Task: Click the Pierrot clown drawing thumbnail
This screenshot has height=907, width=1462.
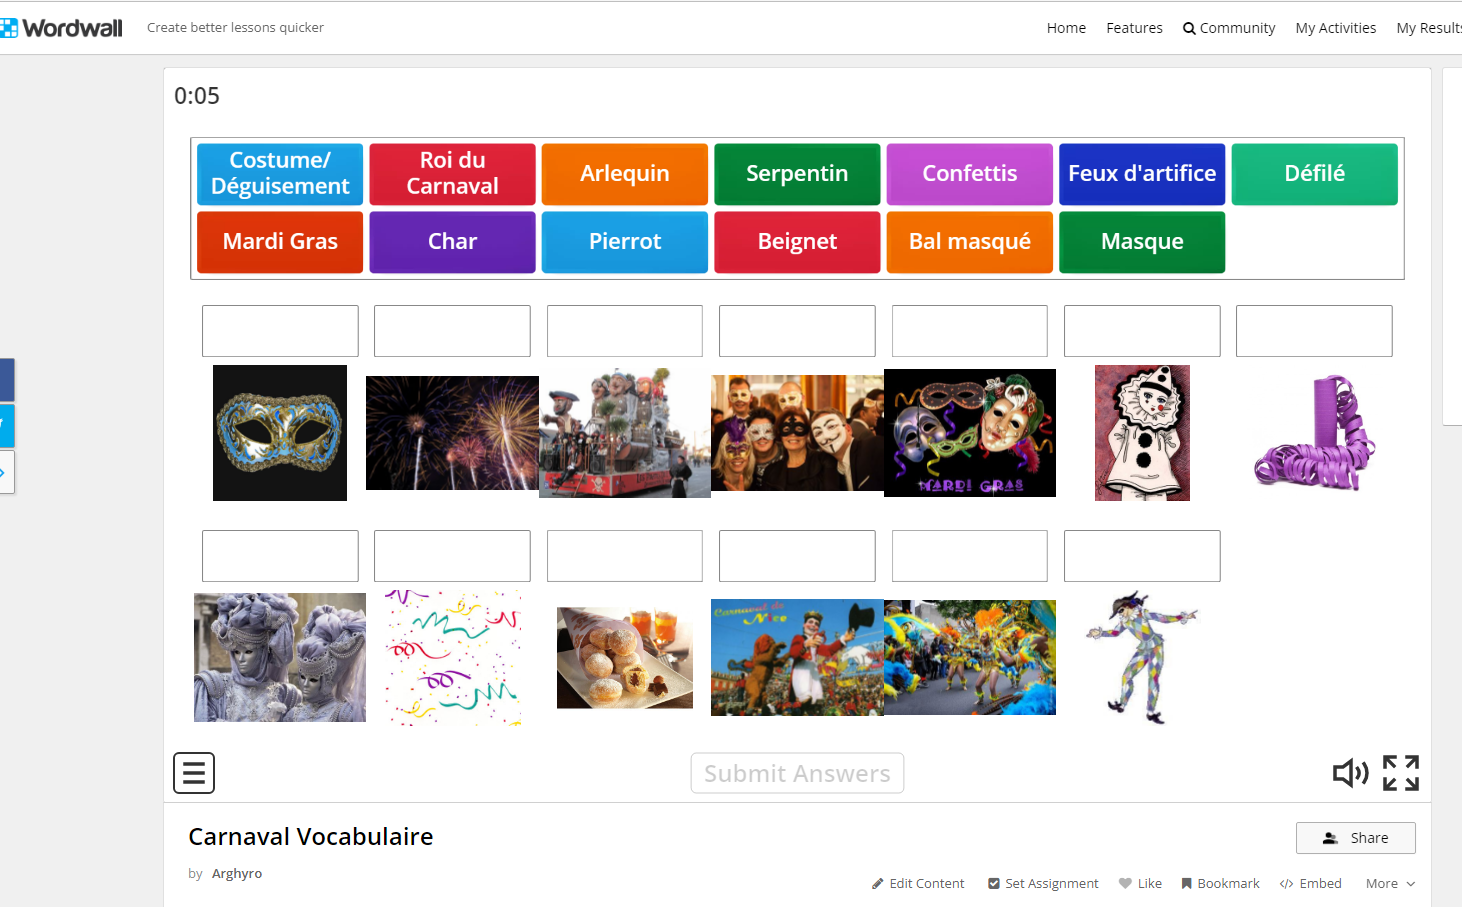Action: pyautogui.click(x=1142, y=433)
